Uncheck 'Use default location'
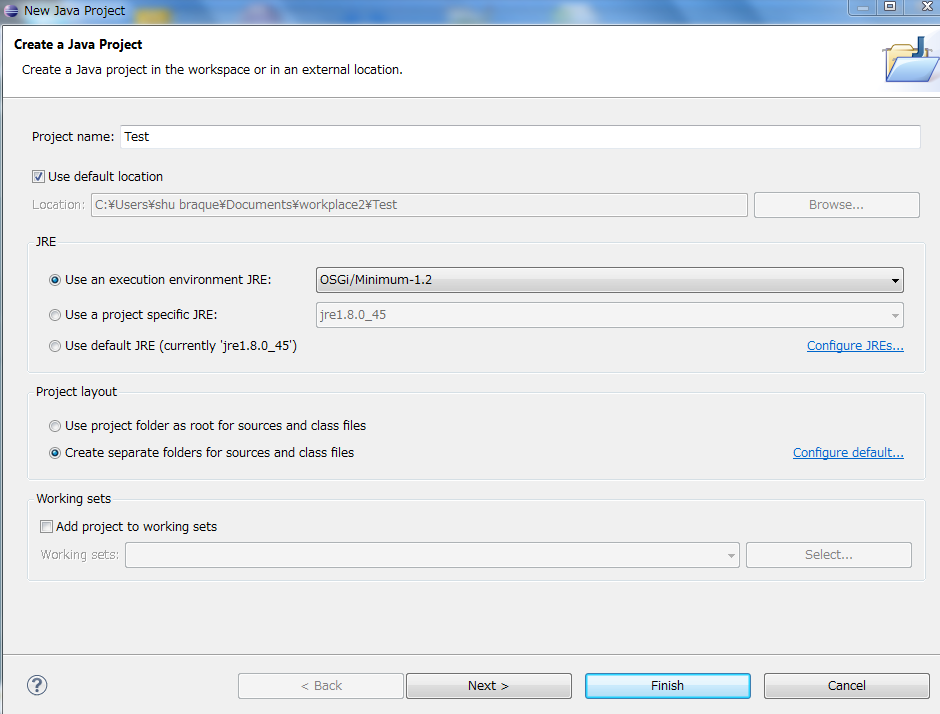 (x=38, y=175)
